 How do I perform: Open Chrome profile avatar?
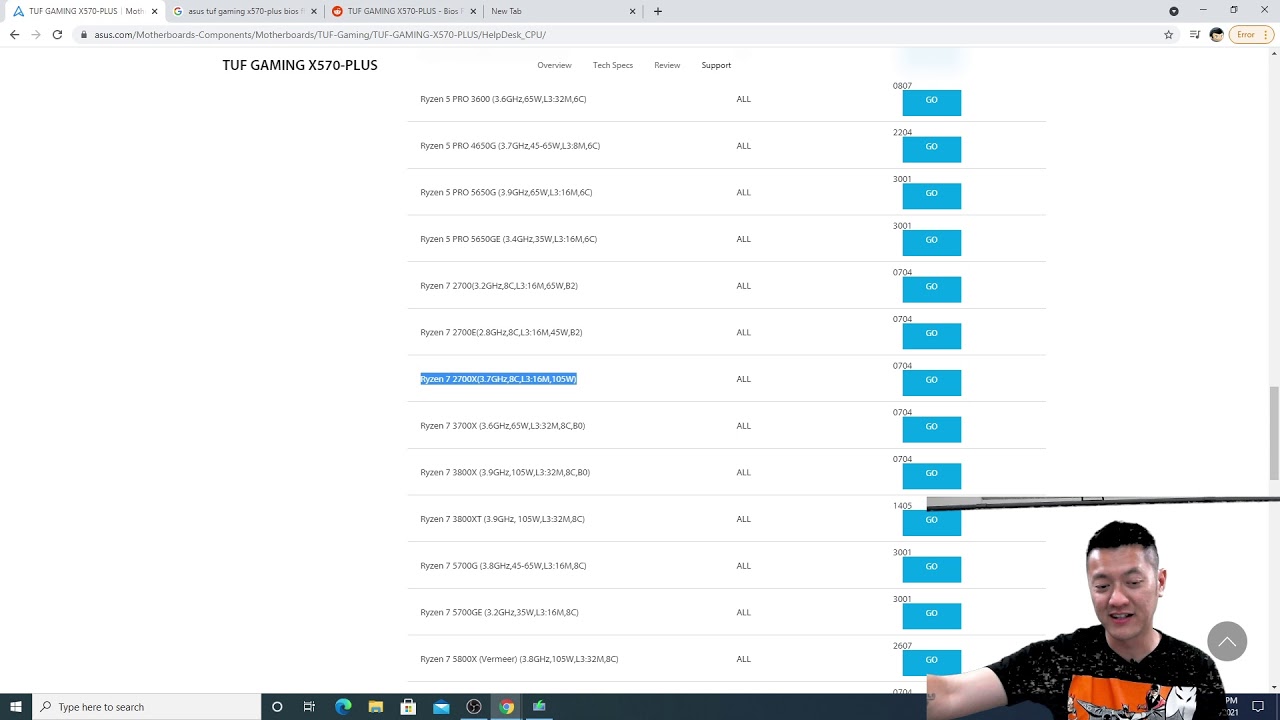click(1216, 34)
